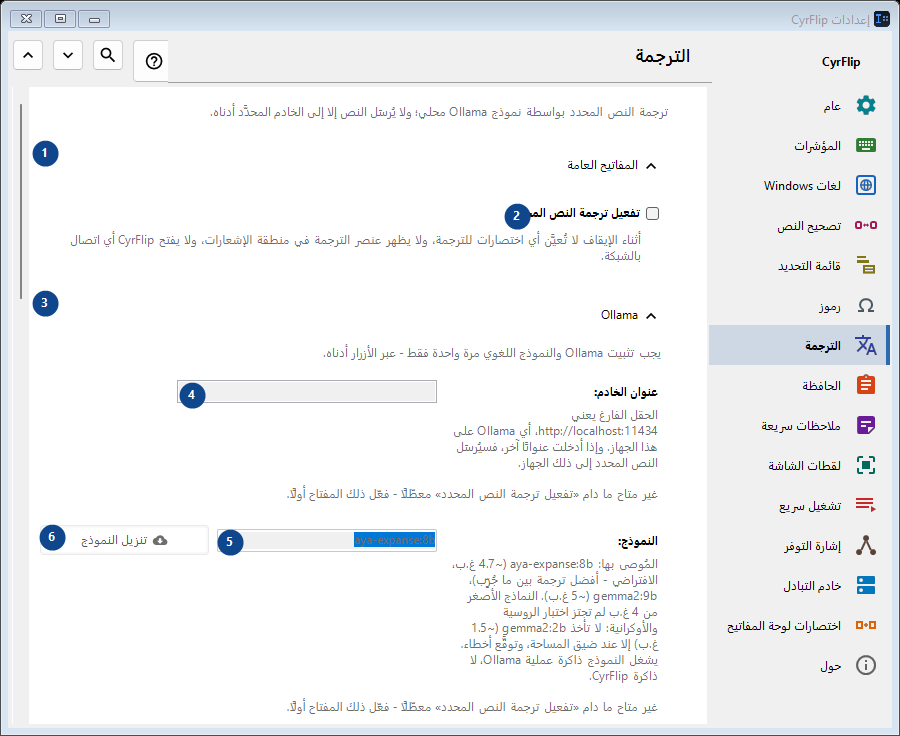Open the لغات Windows settings page
The image size is (900, 736).
(800, 185)
